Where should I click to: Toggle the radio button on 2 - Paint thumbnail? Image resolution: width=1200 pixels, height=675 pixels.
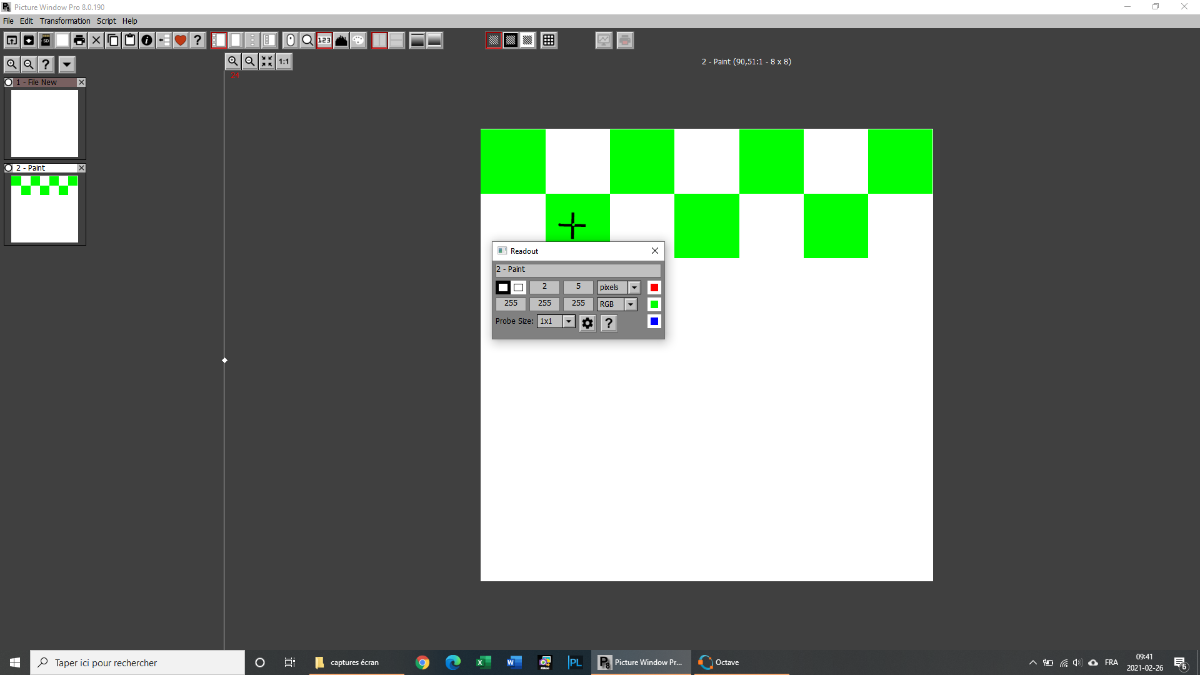click(x=9, y=168)
